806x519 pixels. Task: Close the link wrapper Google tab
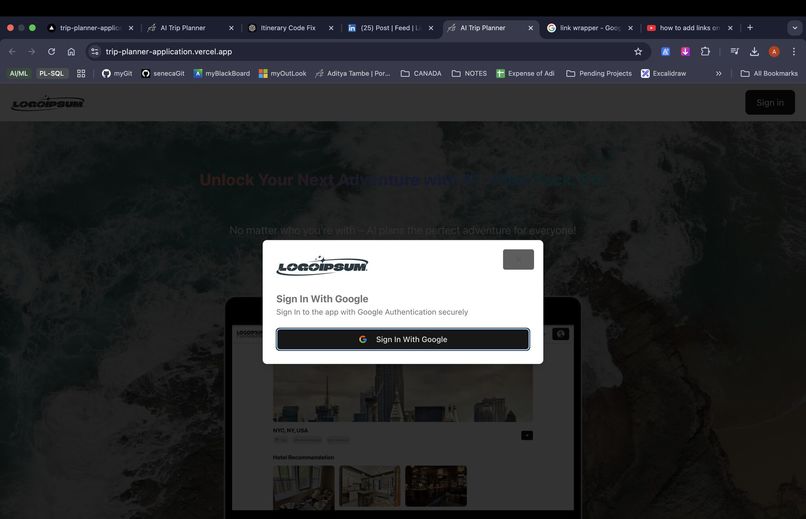tap(630, 28)
